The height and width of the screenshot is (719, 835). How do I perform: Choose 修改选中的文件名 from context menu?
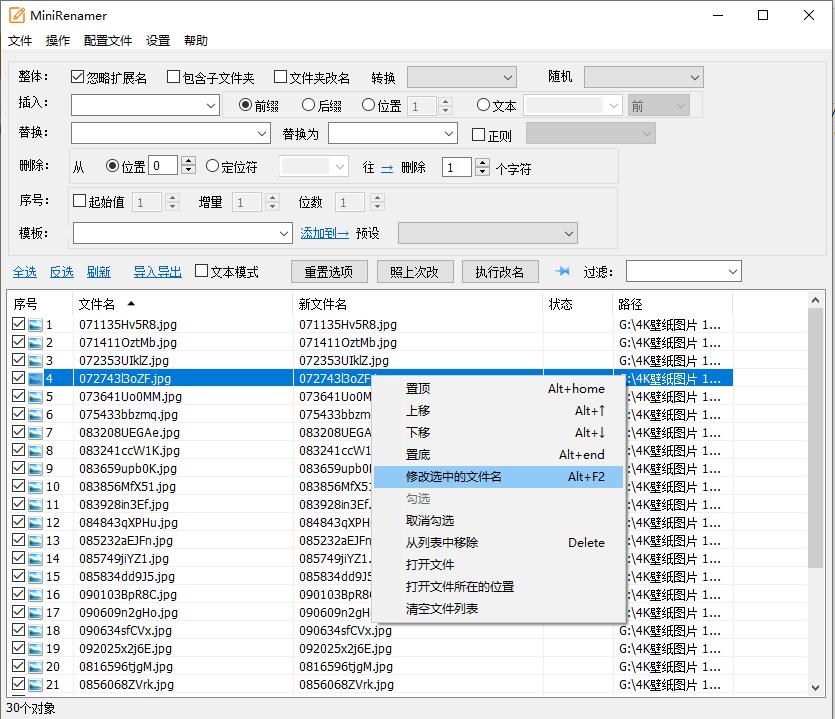[453, 477]
